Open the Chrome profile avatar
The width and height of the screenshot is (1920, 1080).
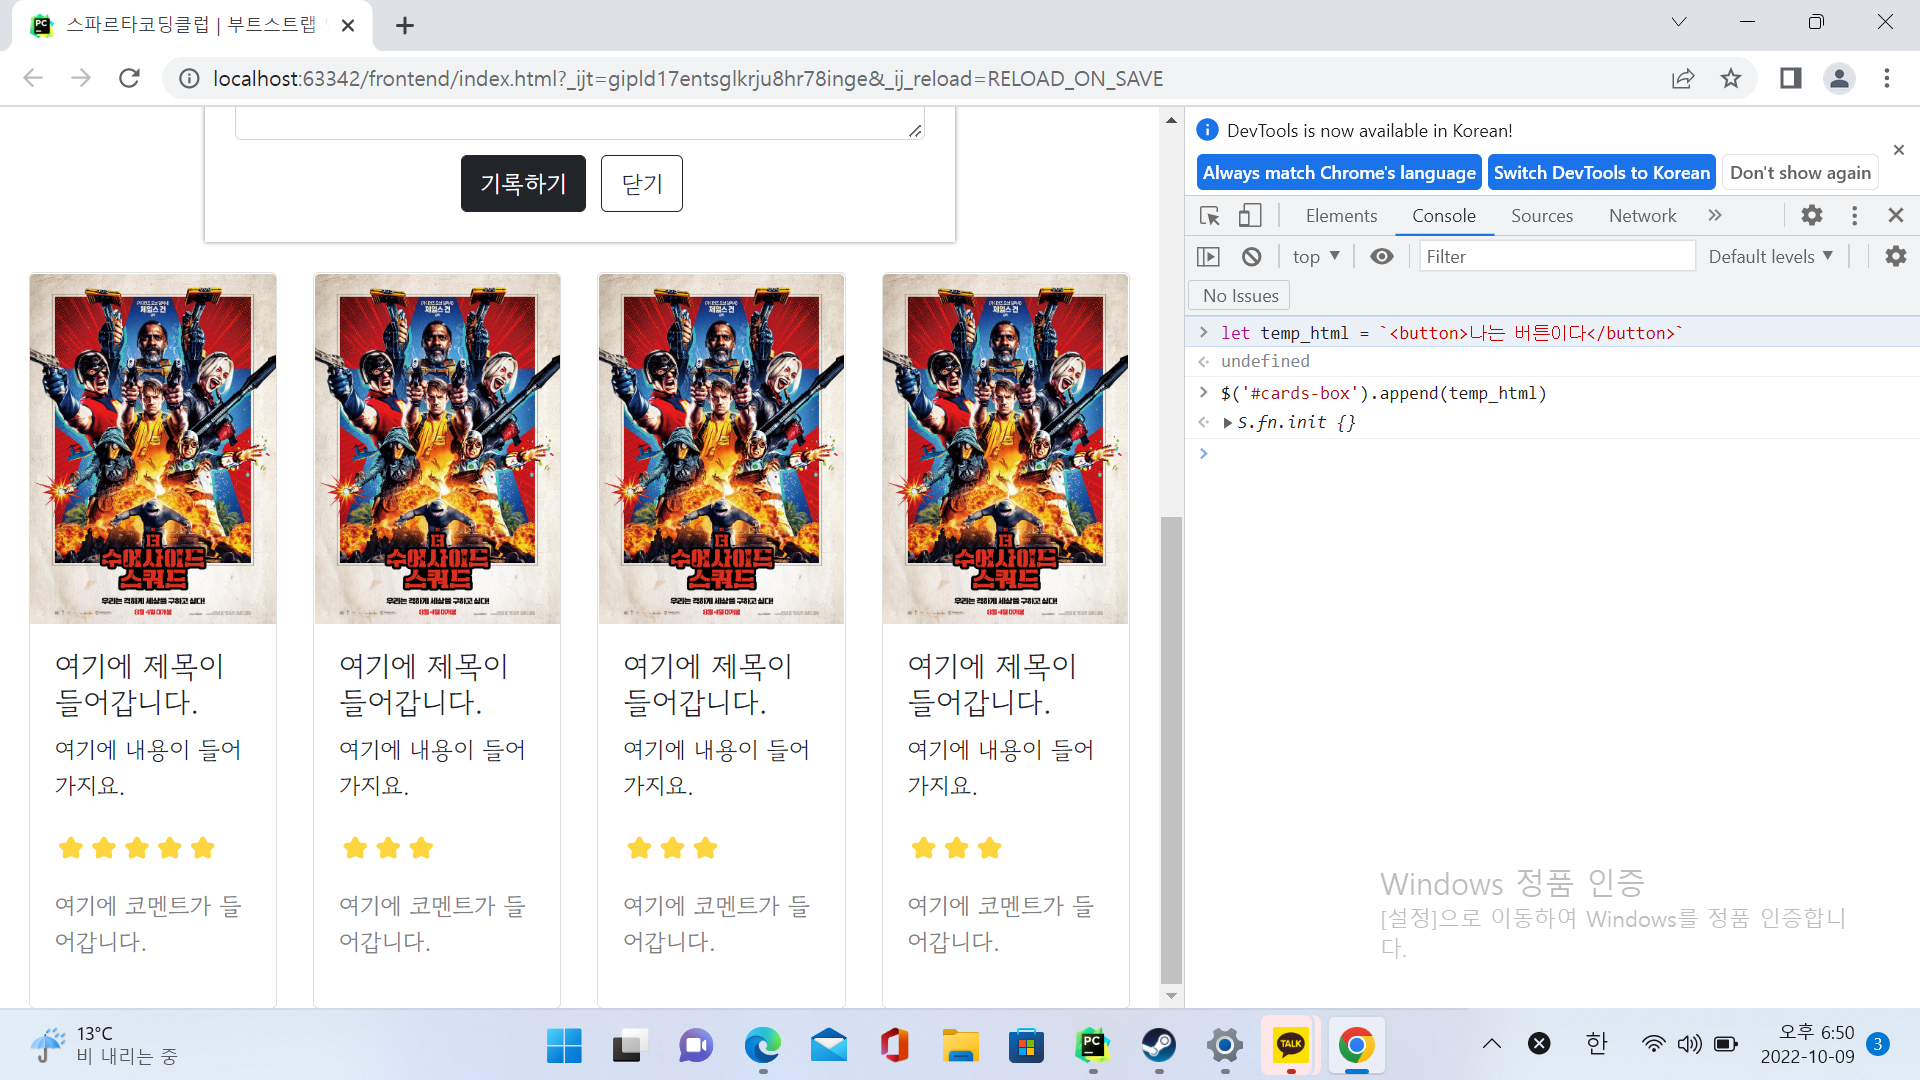(1839, 78)
